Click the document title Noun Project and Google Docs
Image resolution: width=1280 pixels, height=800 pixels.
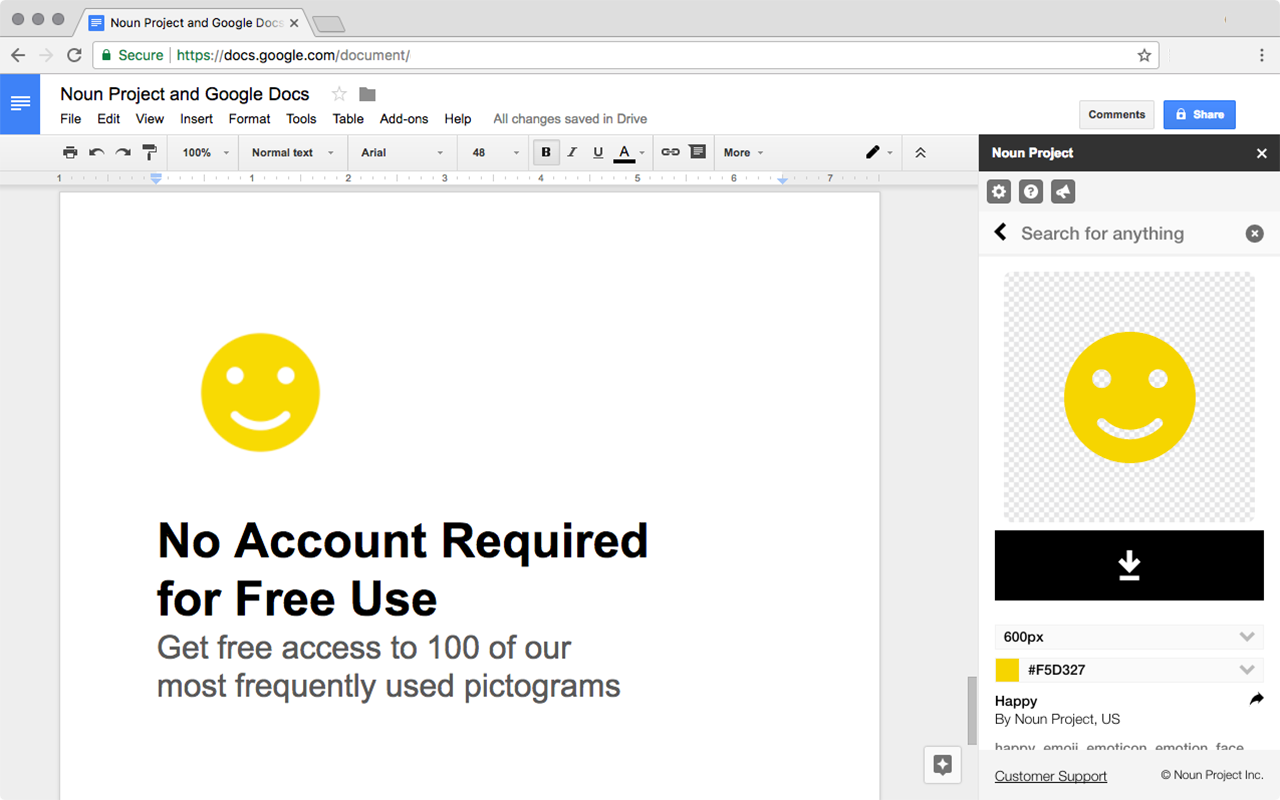(185, 94)
